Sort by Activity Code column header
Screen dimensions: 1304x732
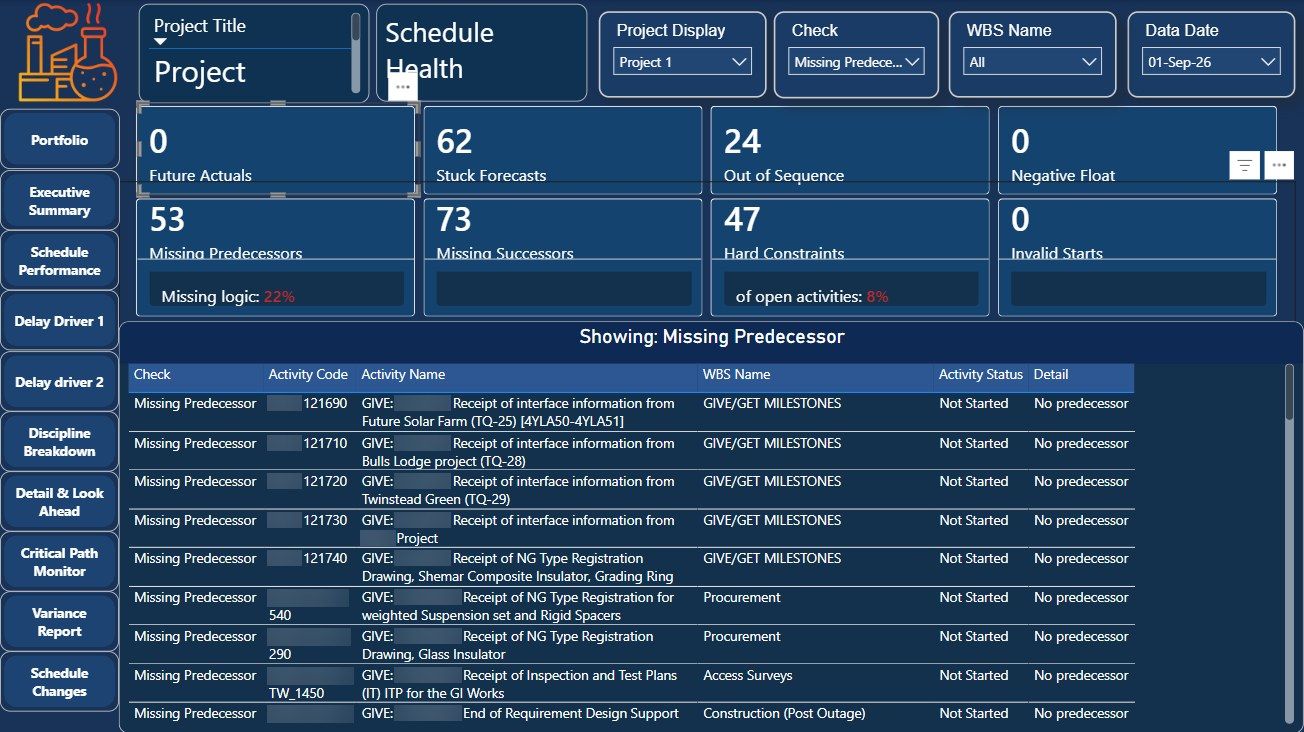pyautogui.click(x=309, y=375)
